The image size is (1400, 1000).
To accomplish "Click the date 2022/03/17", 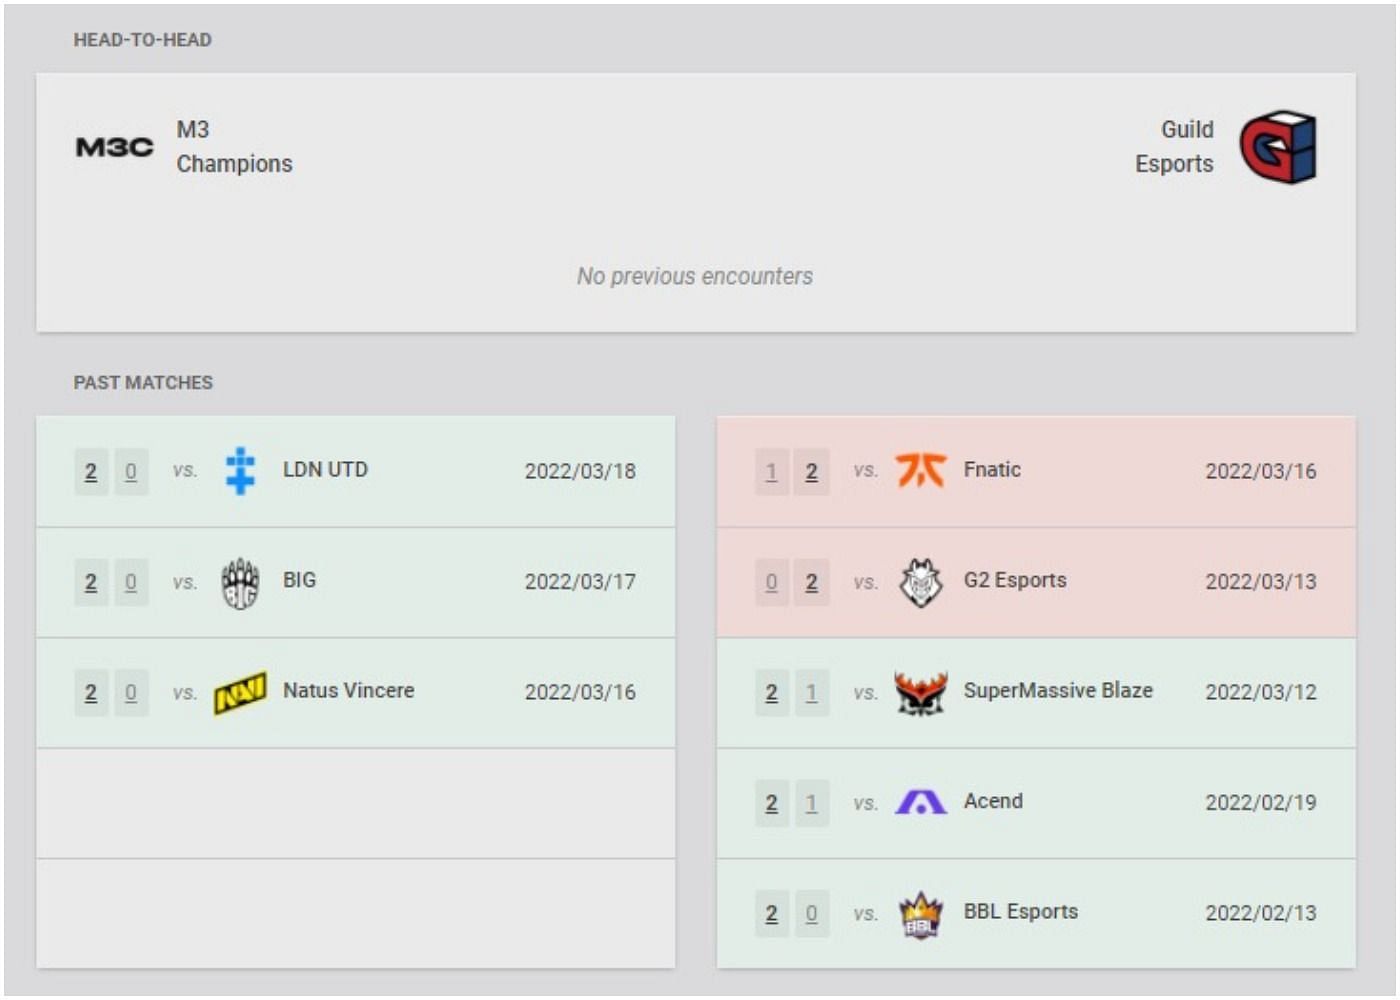I will coord(580,582).
